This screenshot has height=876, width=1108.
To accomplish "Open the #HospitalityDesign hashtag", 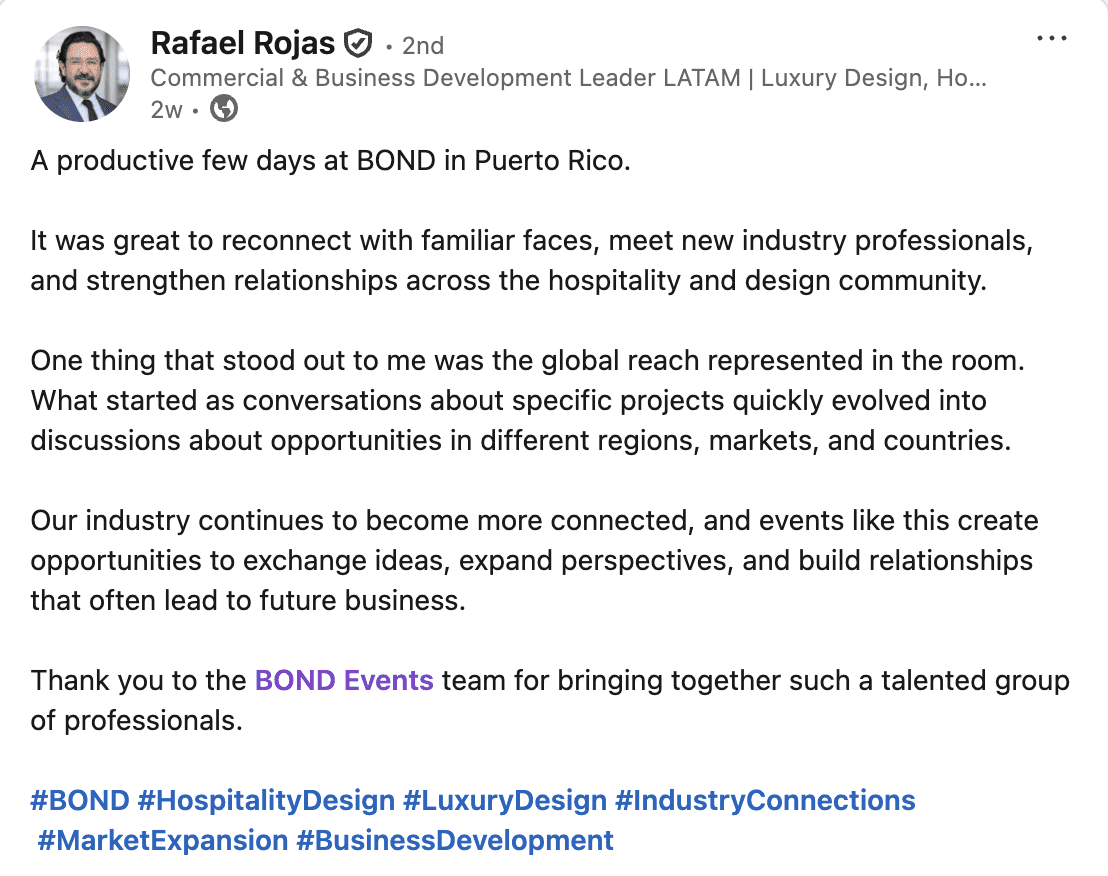I will [x=266, y=800].
